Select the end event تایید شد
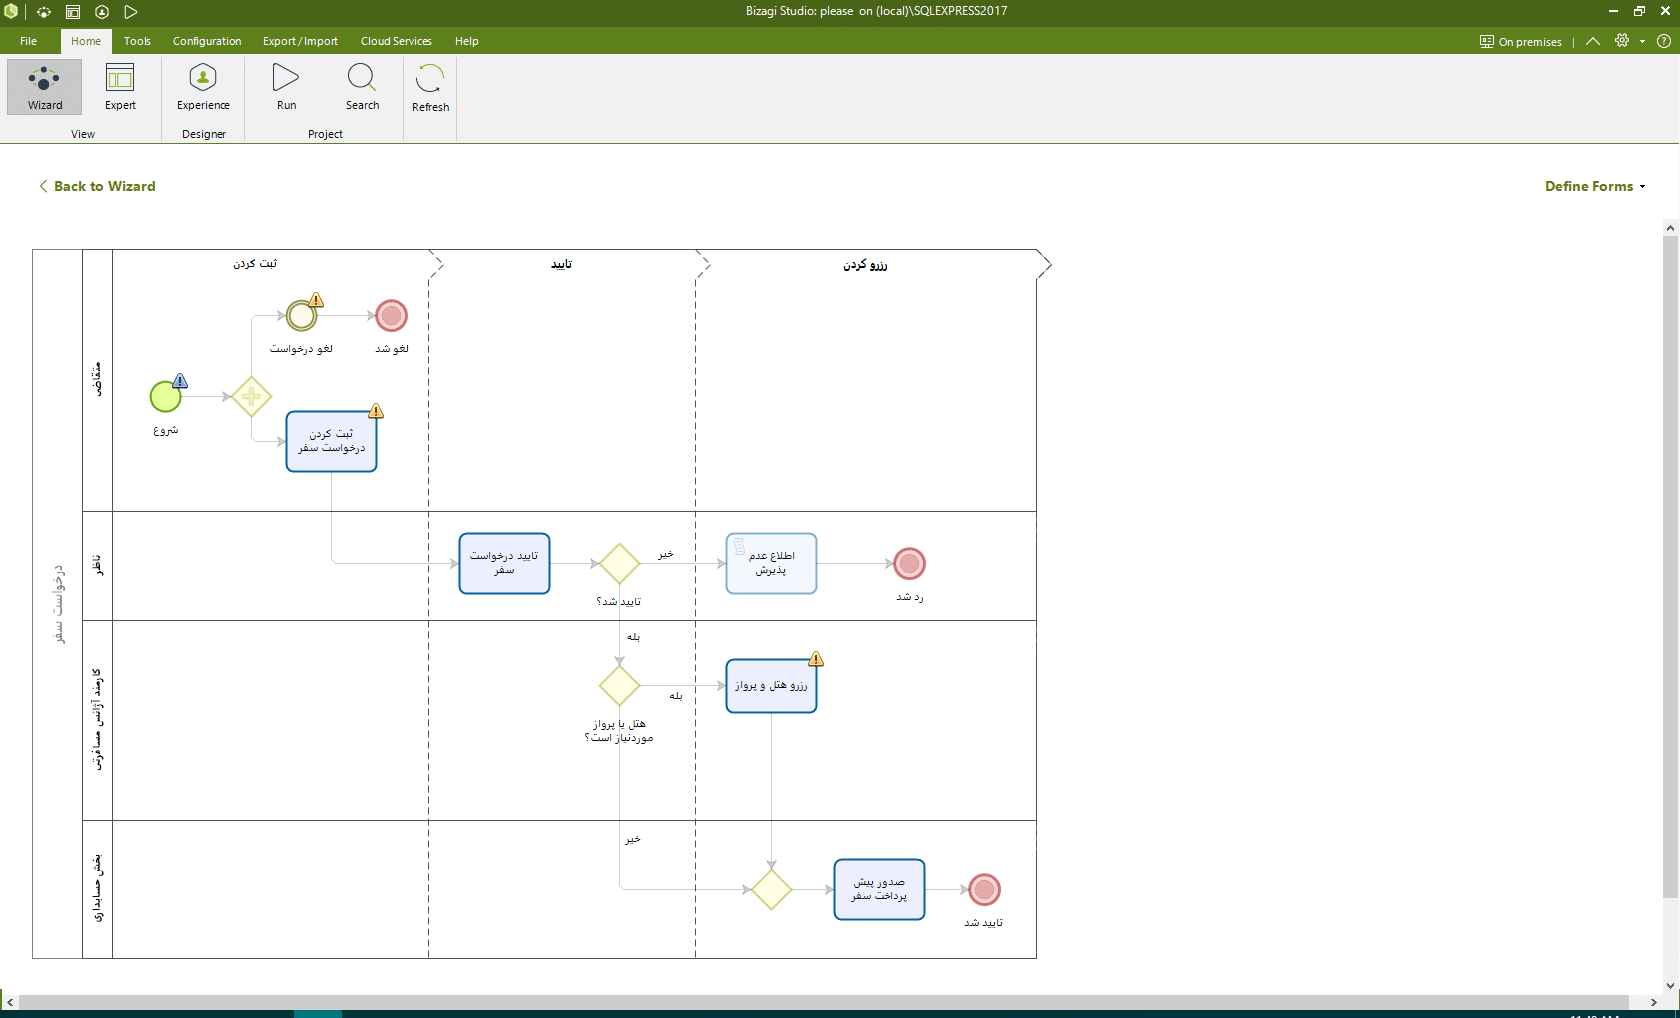The image size is (1680, 1018). [984, 890]
